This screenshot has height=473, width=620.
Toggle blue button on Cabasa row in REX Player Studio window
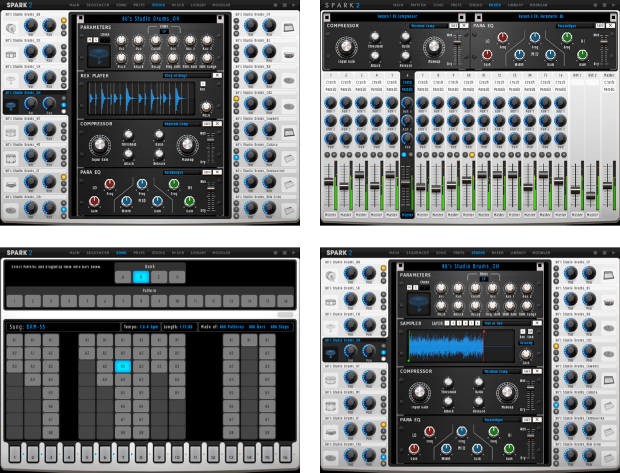[x=236, y=157]
